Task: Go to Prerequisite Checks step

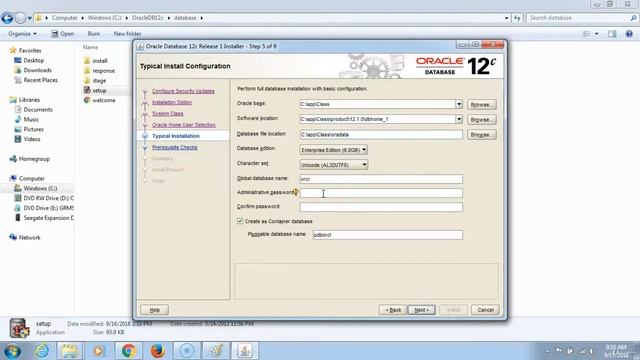Action: coord(175,147)
